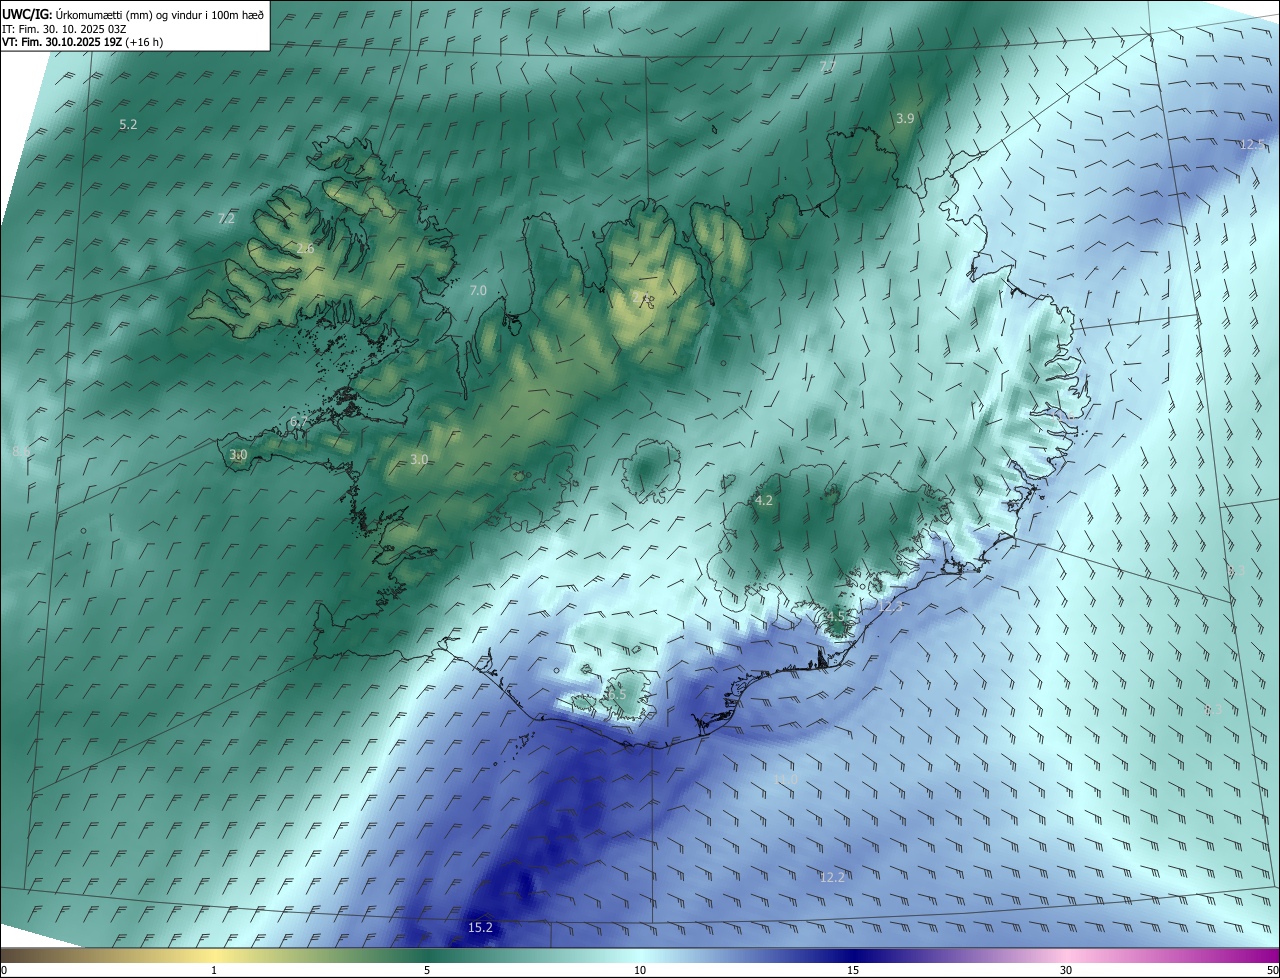1280x978 pixels.
Task: Click the 7.0 value label on the map
Action: tap(478, 290)
